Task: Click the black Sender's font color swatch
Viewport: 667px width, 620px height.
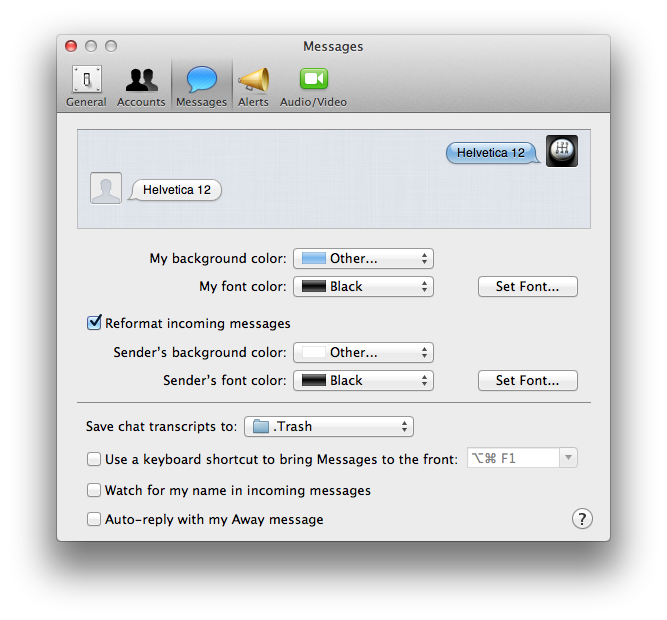Action: pos(314,381)
